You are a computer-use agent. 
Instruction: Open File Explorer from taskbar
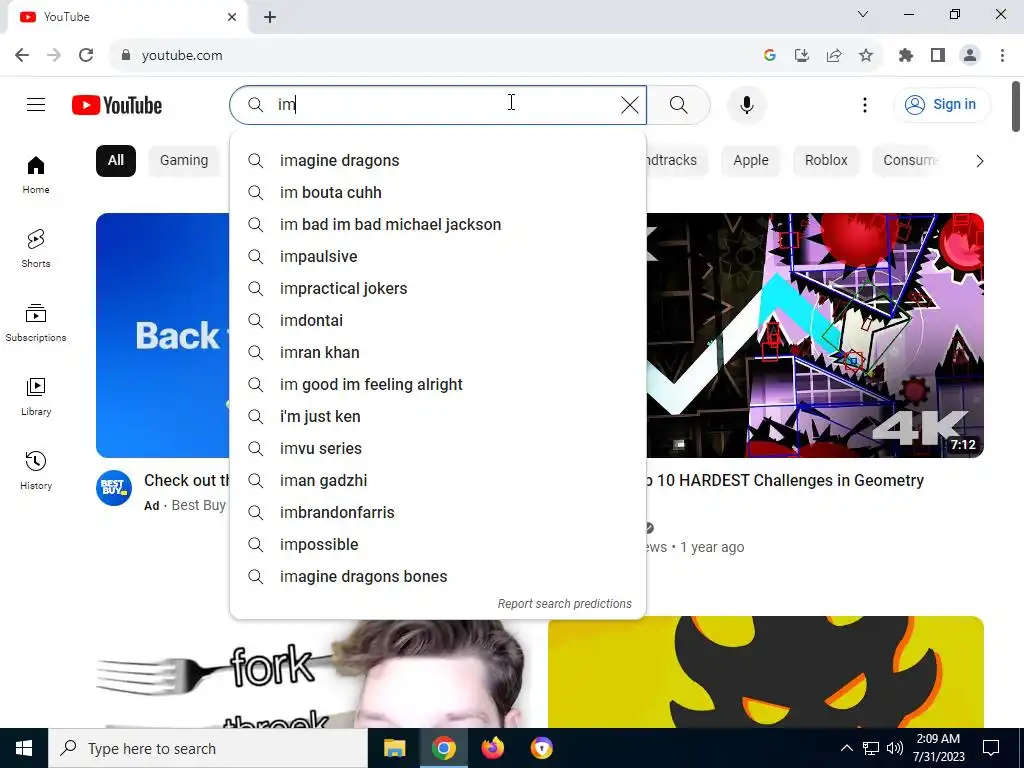(394, 748)
